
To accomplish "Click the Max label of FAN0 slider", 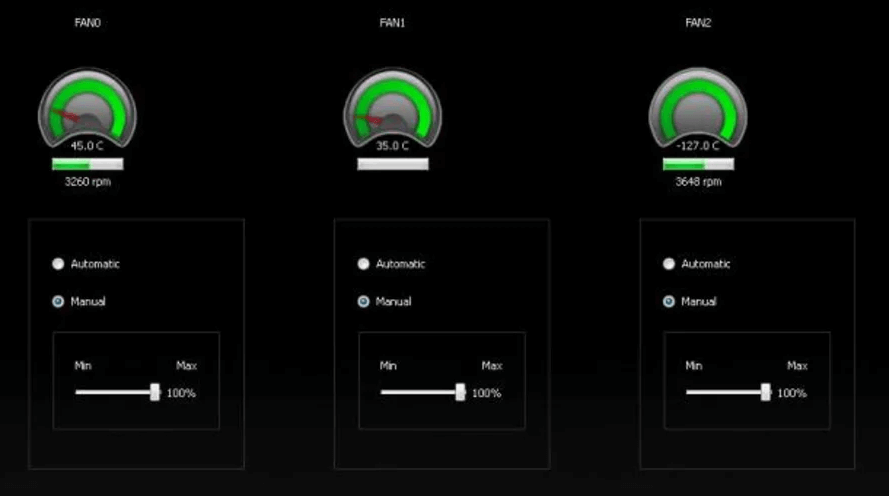I will point(187,366).
